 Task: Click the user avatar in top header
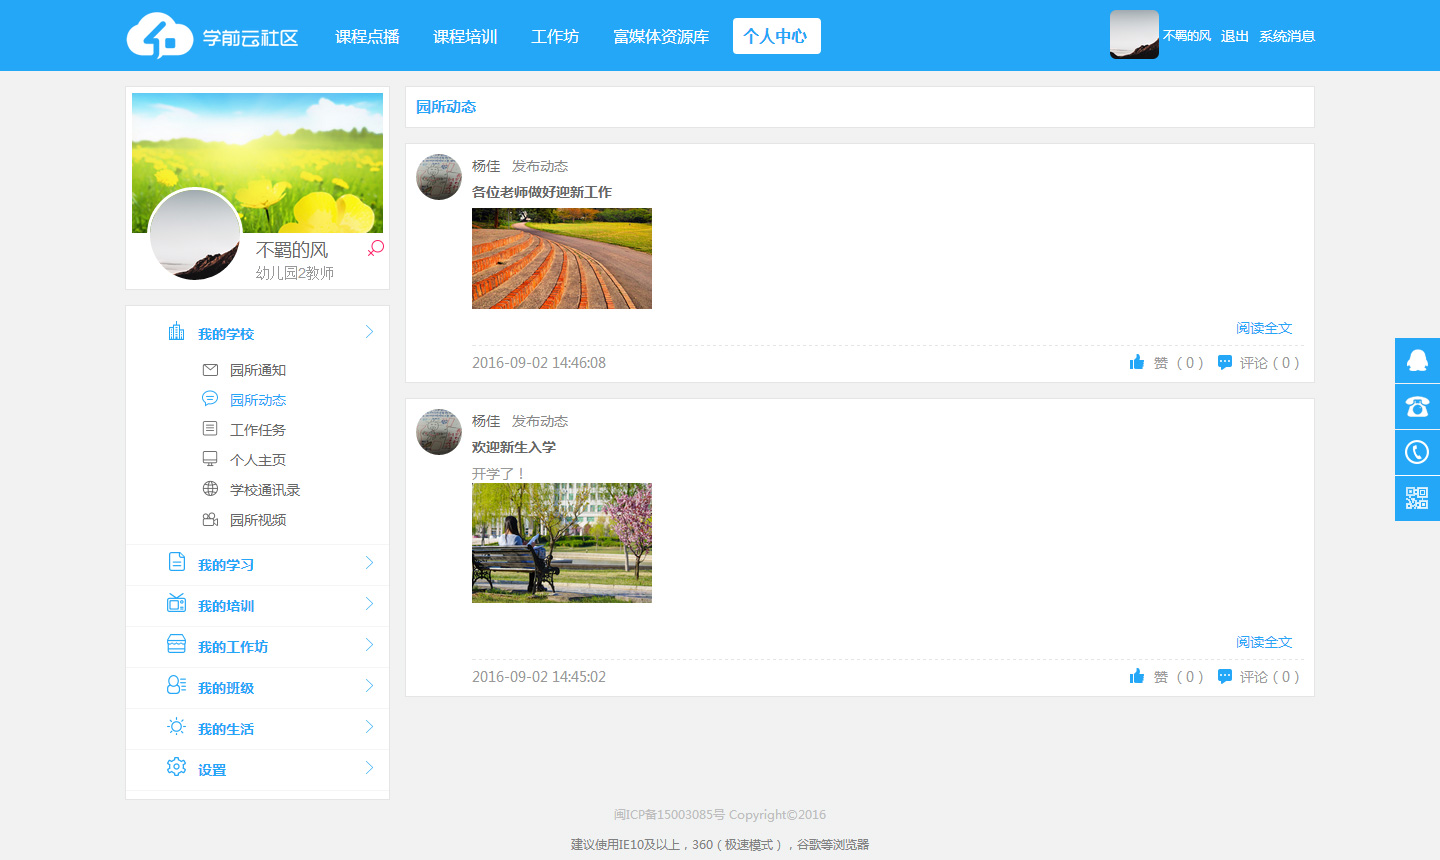1134,35
